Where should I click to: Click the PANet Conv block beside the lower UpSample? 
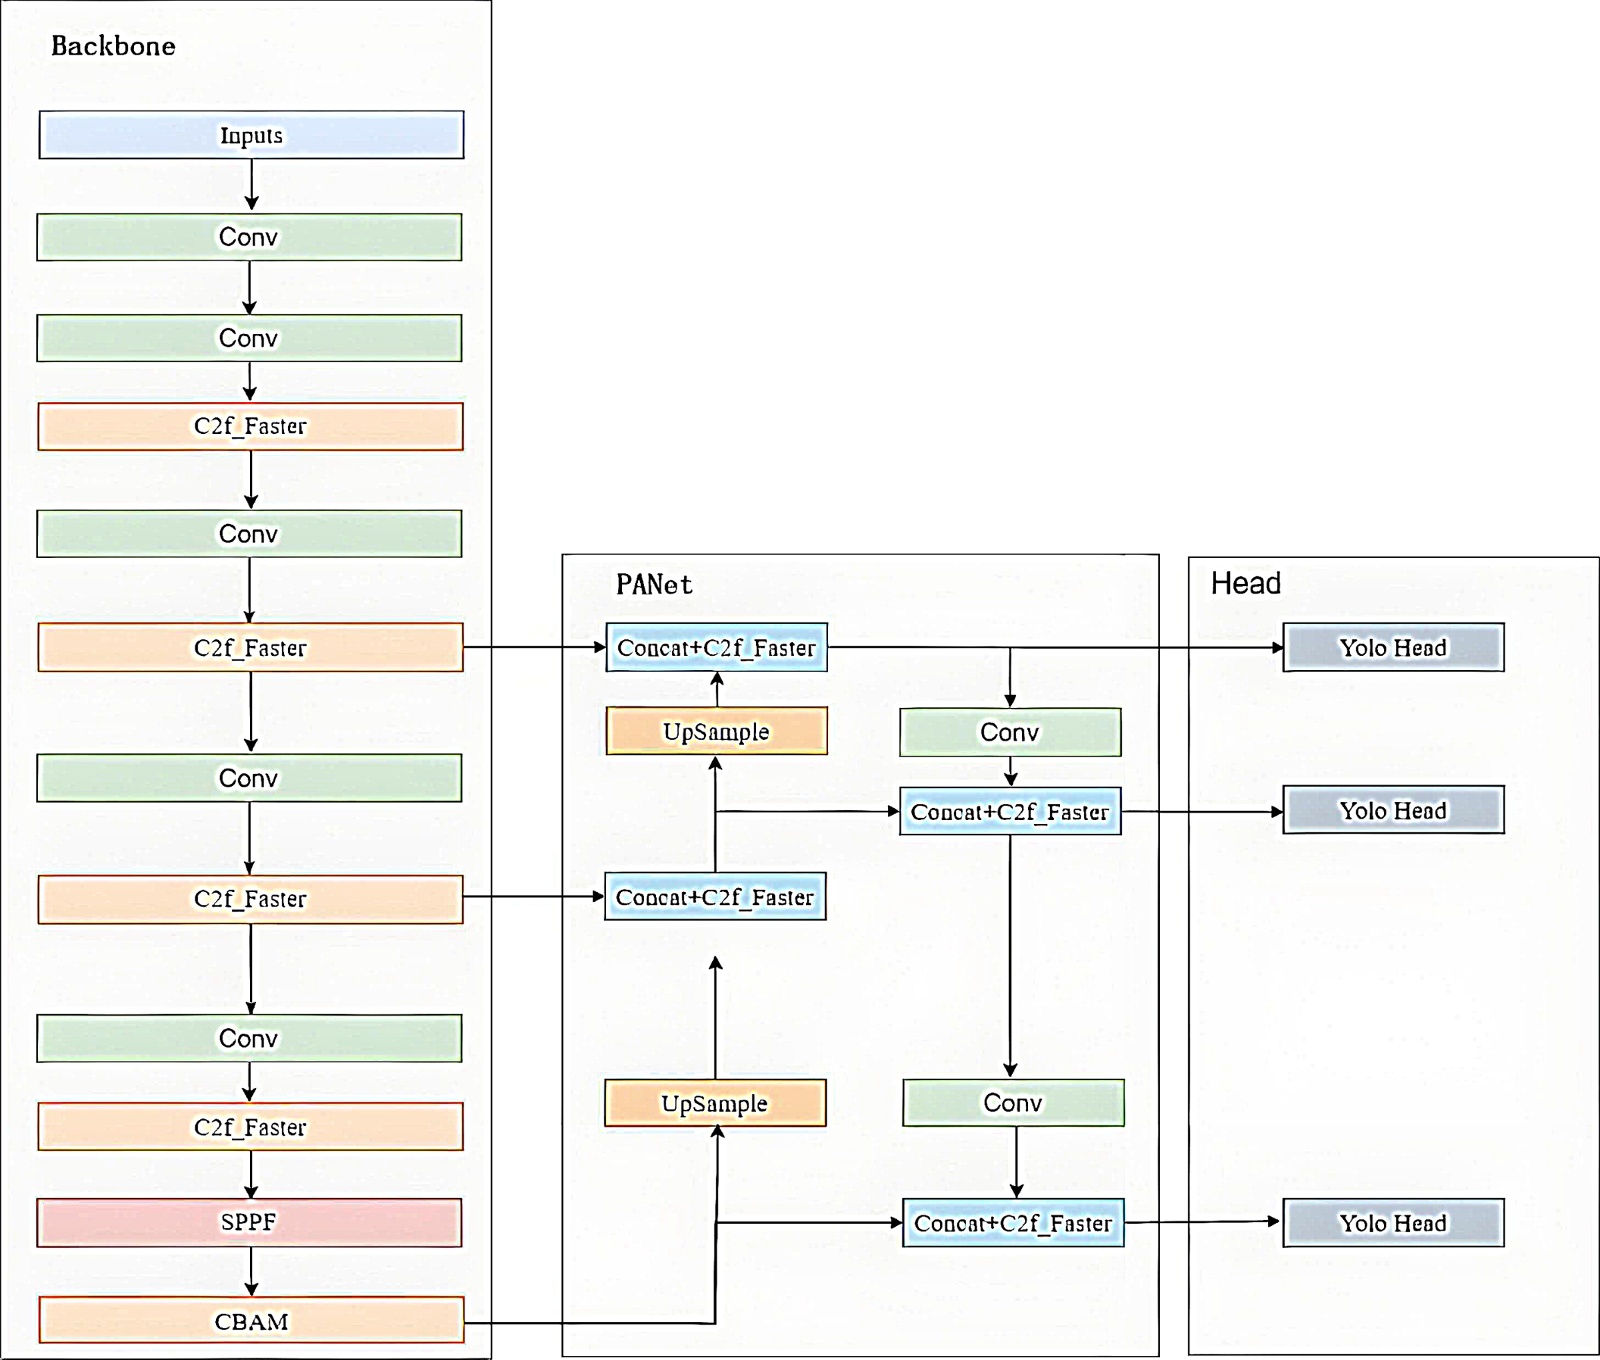[1013, 1102]
